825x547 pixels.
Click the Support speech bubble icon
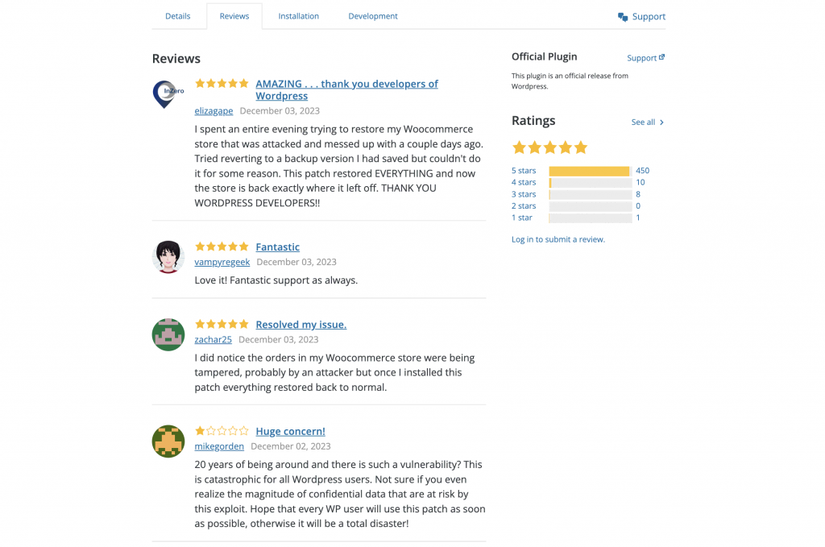click(623, 17)
